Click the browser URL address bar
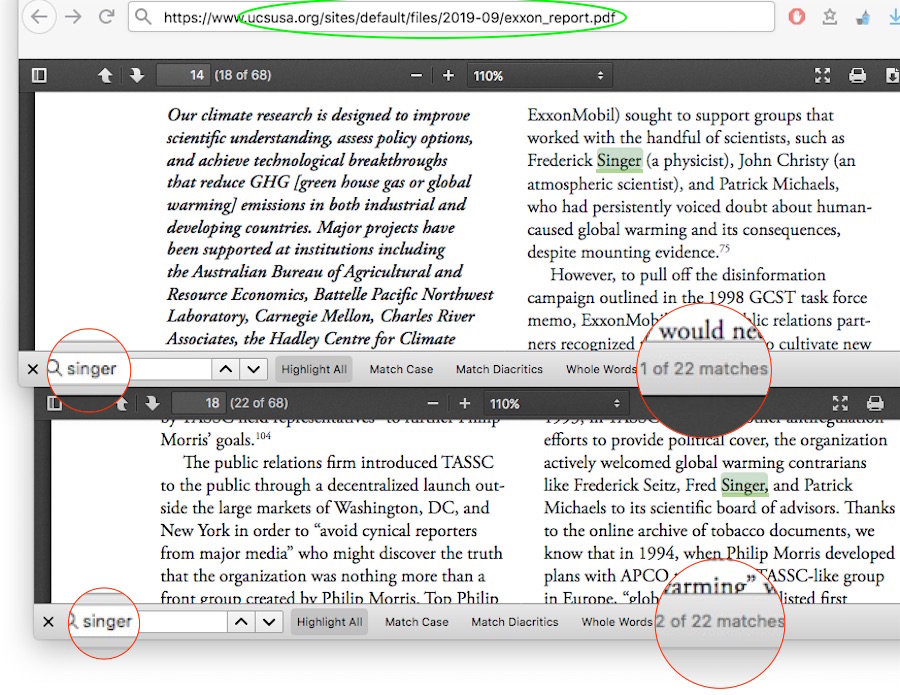 click(450, 17)
